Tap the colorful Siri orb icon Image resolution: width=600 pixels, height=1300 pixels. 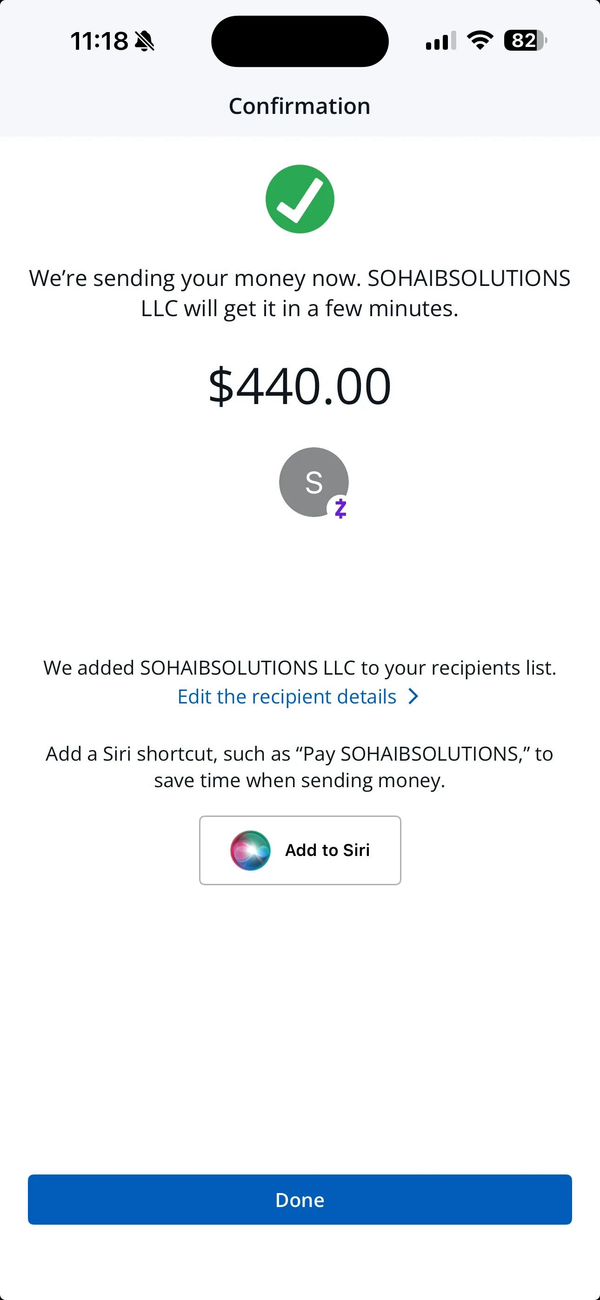click(251, 850)
